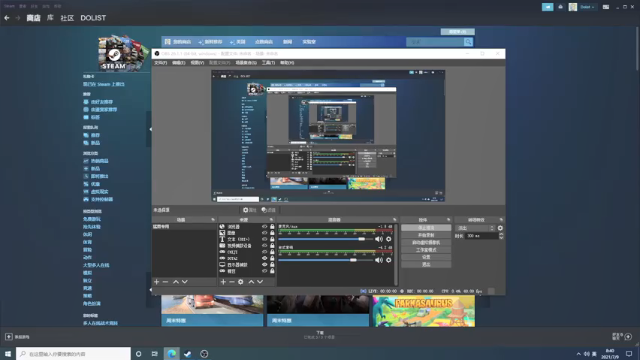
Task: Click the 开始录制 button in OBS
Action: point(426,235)
